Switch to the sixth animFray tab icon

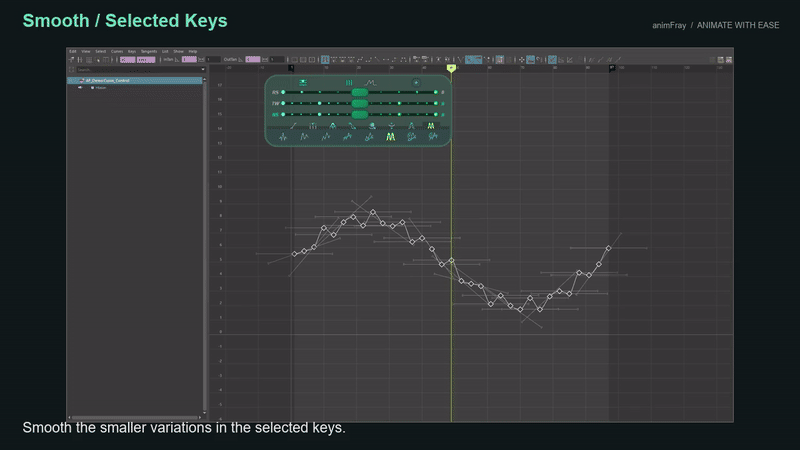click(x=391, y=126)
